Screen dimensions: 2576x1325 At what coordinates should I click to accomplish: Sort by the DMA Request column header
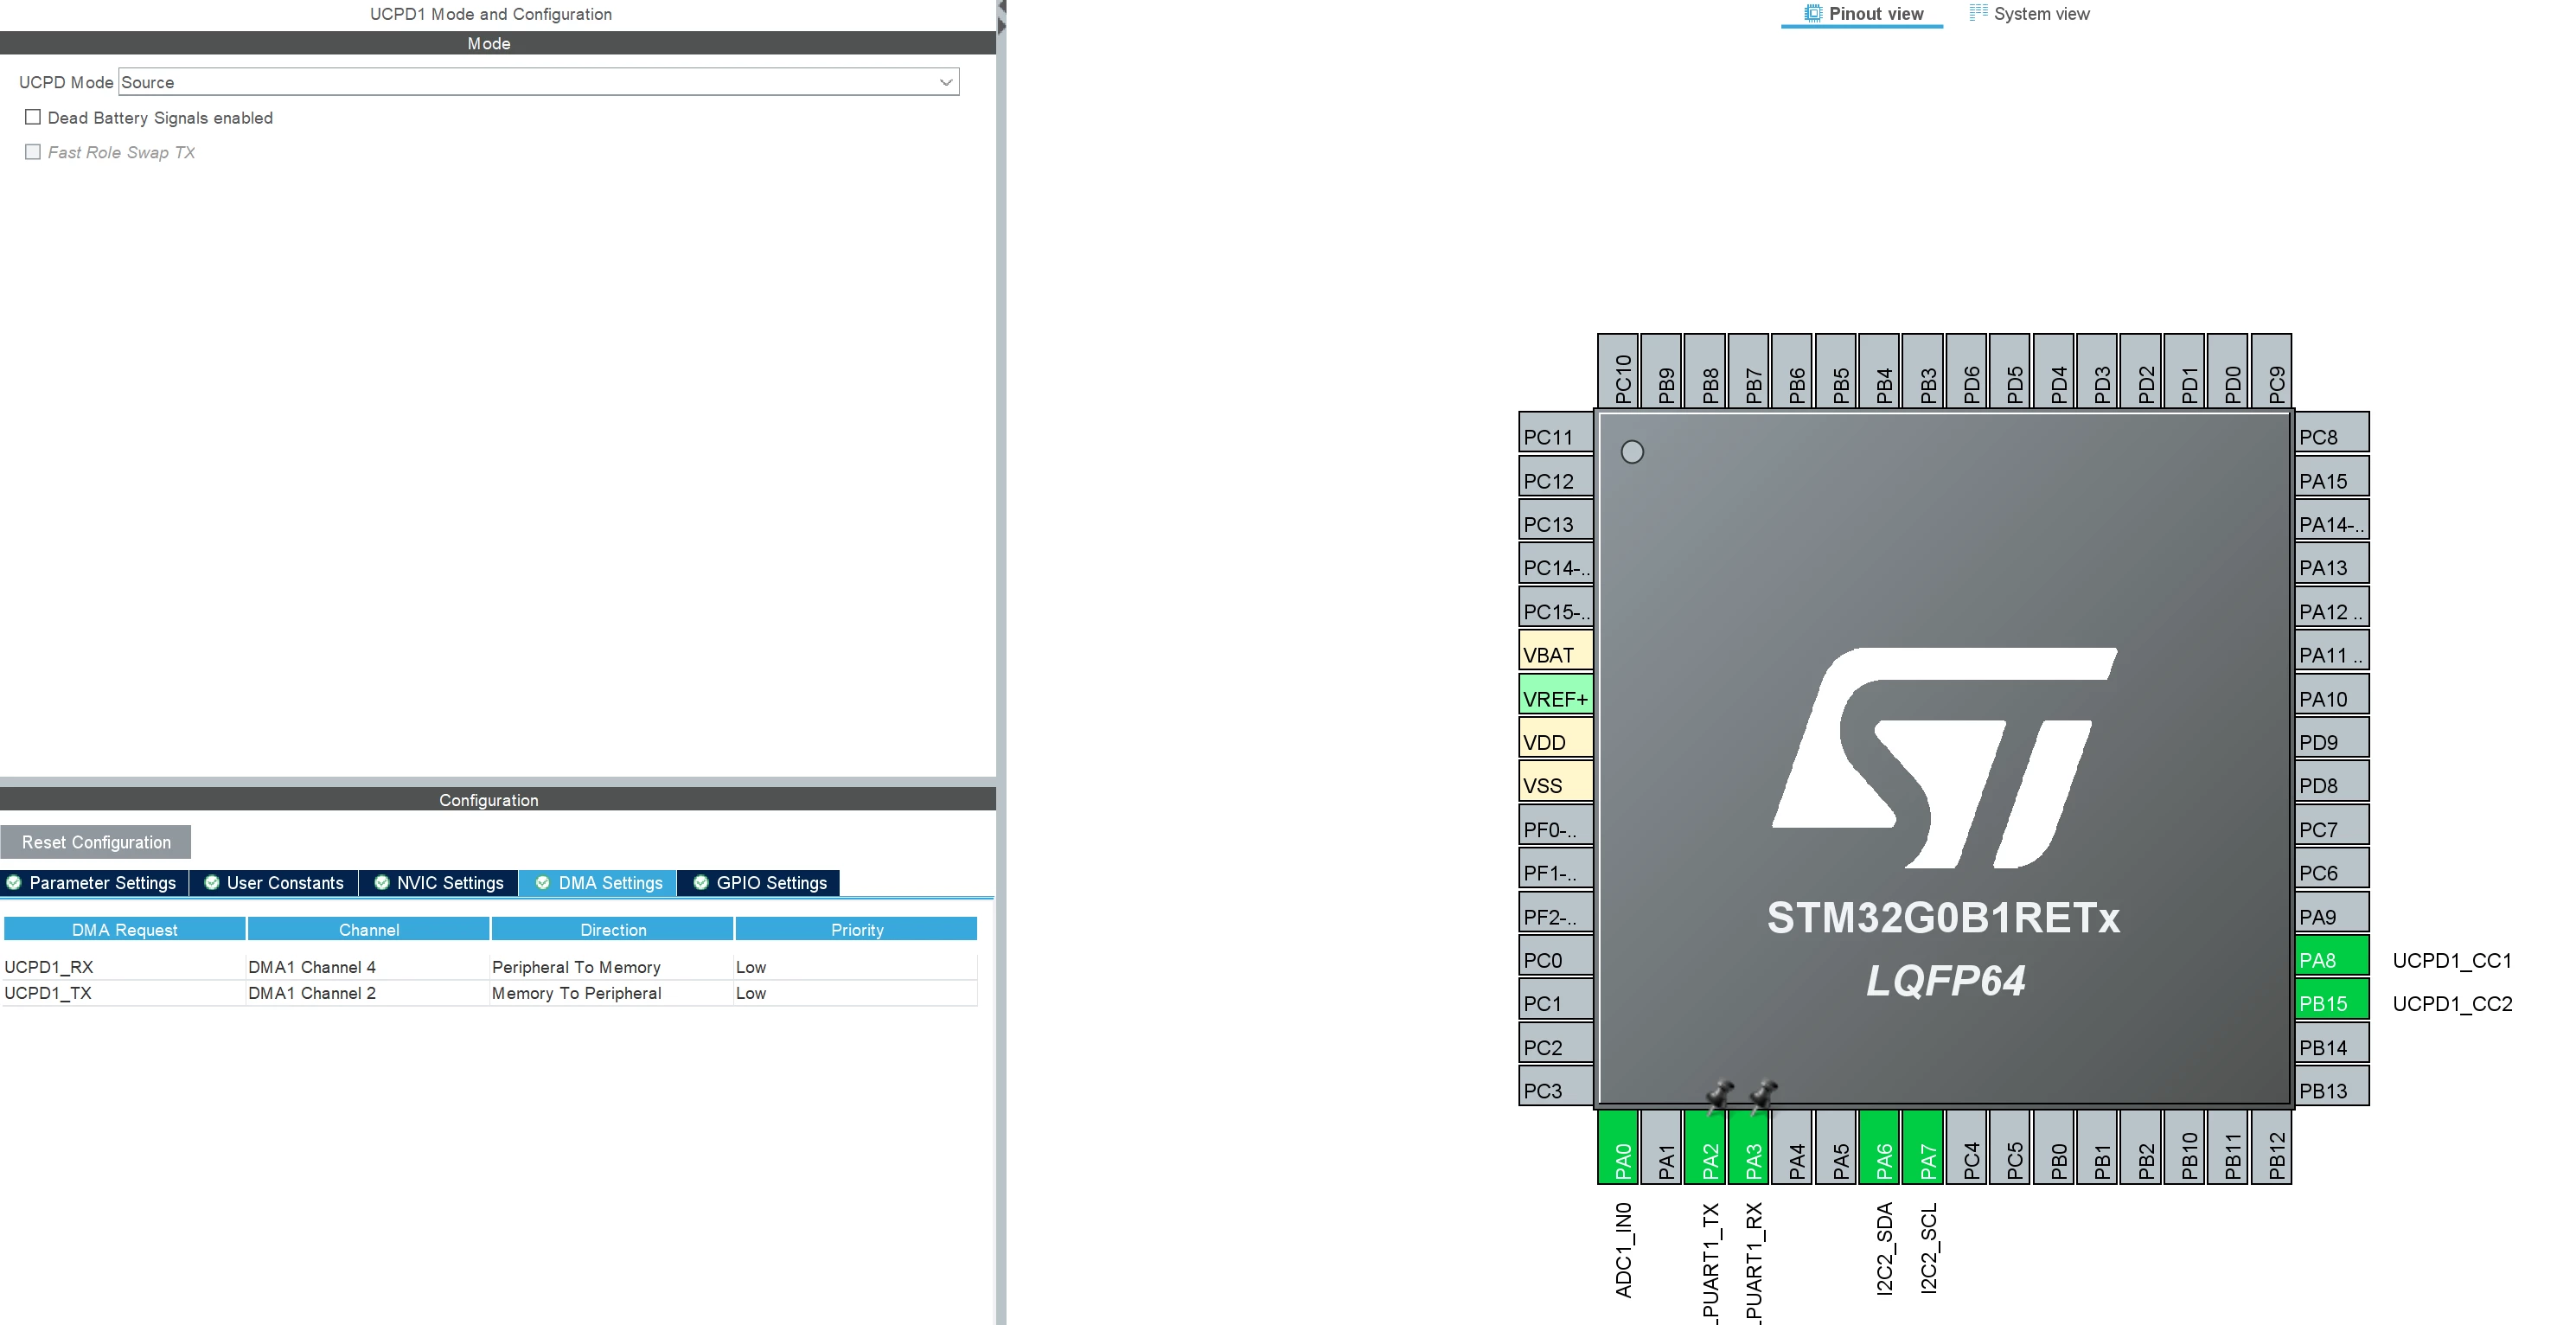(x=125, y=929)
